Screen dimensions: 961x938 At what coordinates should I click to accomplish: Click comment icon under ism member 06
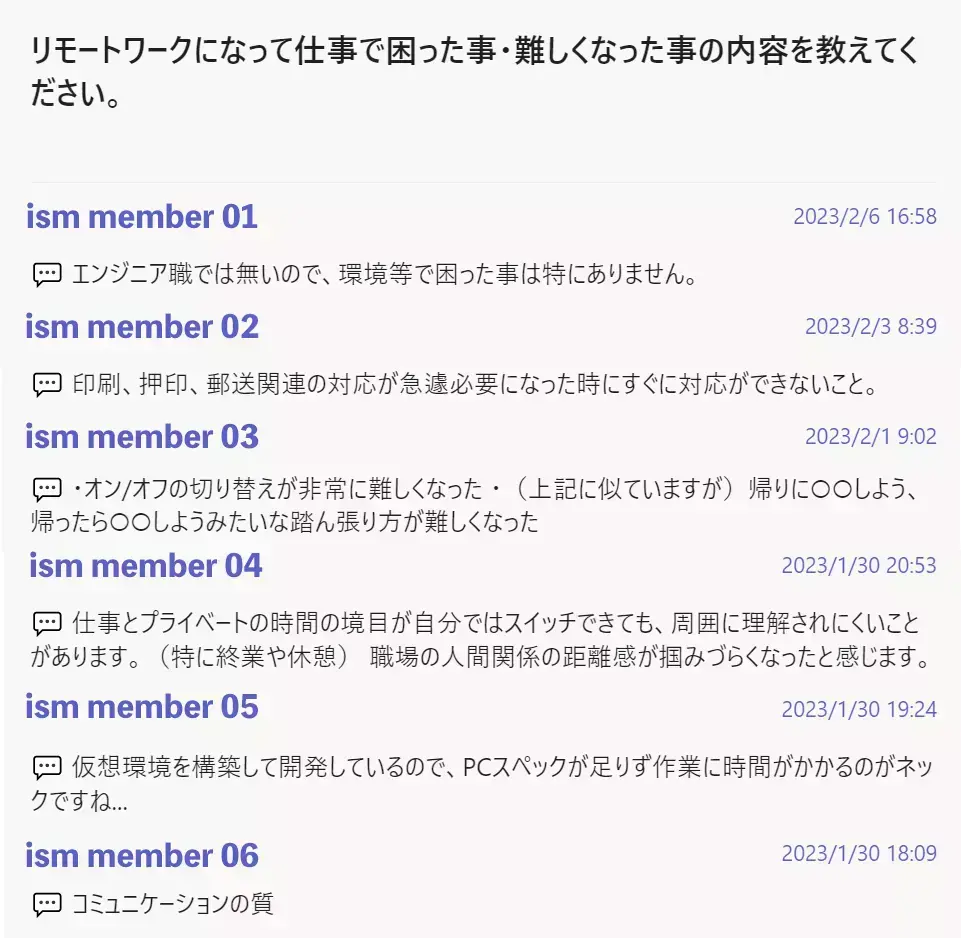(x=47, y=905)
